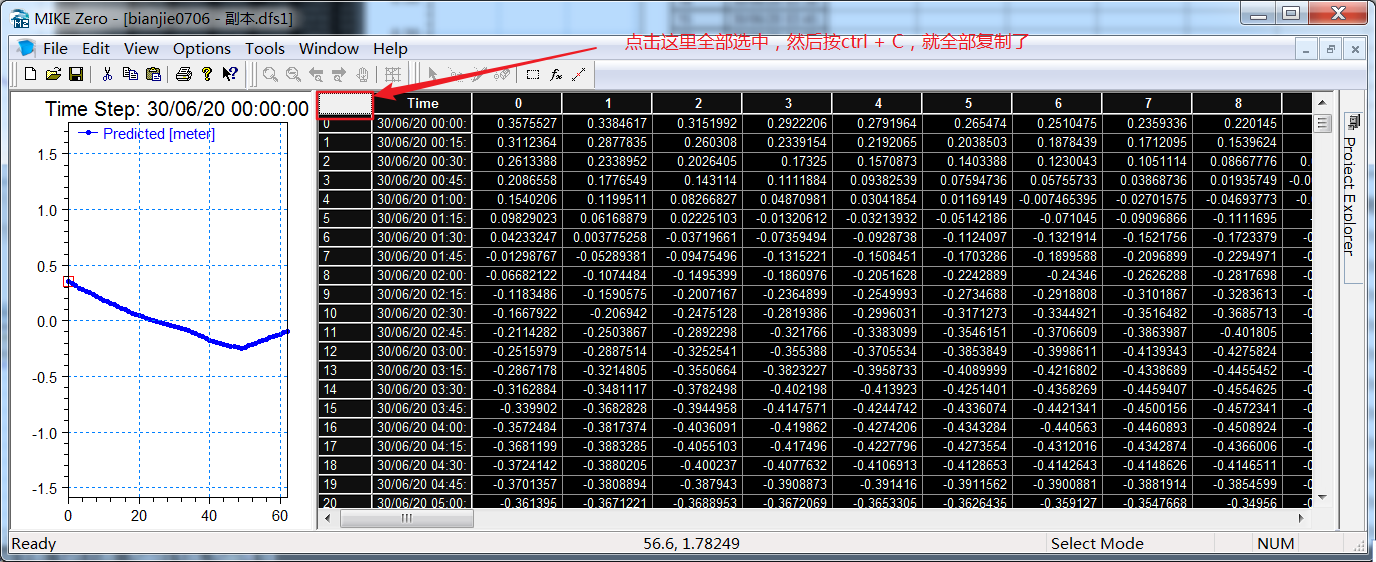Click the yellow question mark Help icon
The height and width of the screenshot is (562, 1376).
coord(207,73)
